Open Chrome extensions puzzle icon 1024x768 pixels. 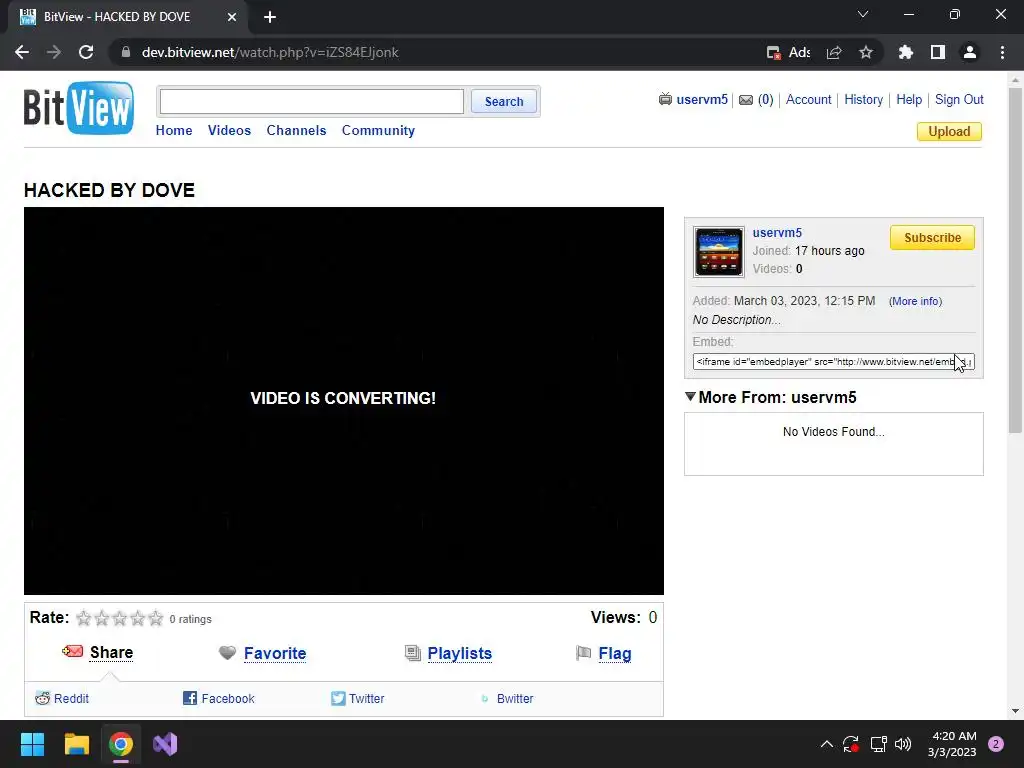(x=906, y=52)
